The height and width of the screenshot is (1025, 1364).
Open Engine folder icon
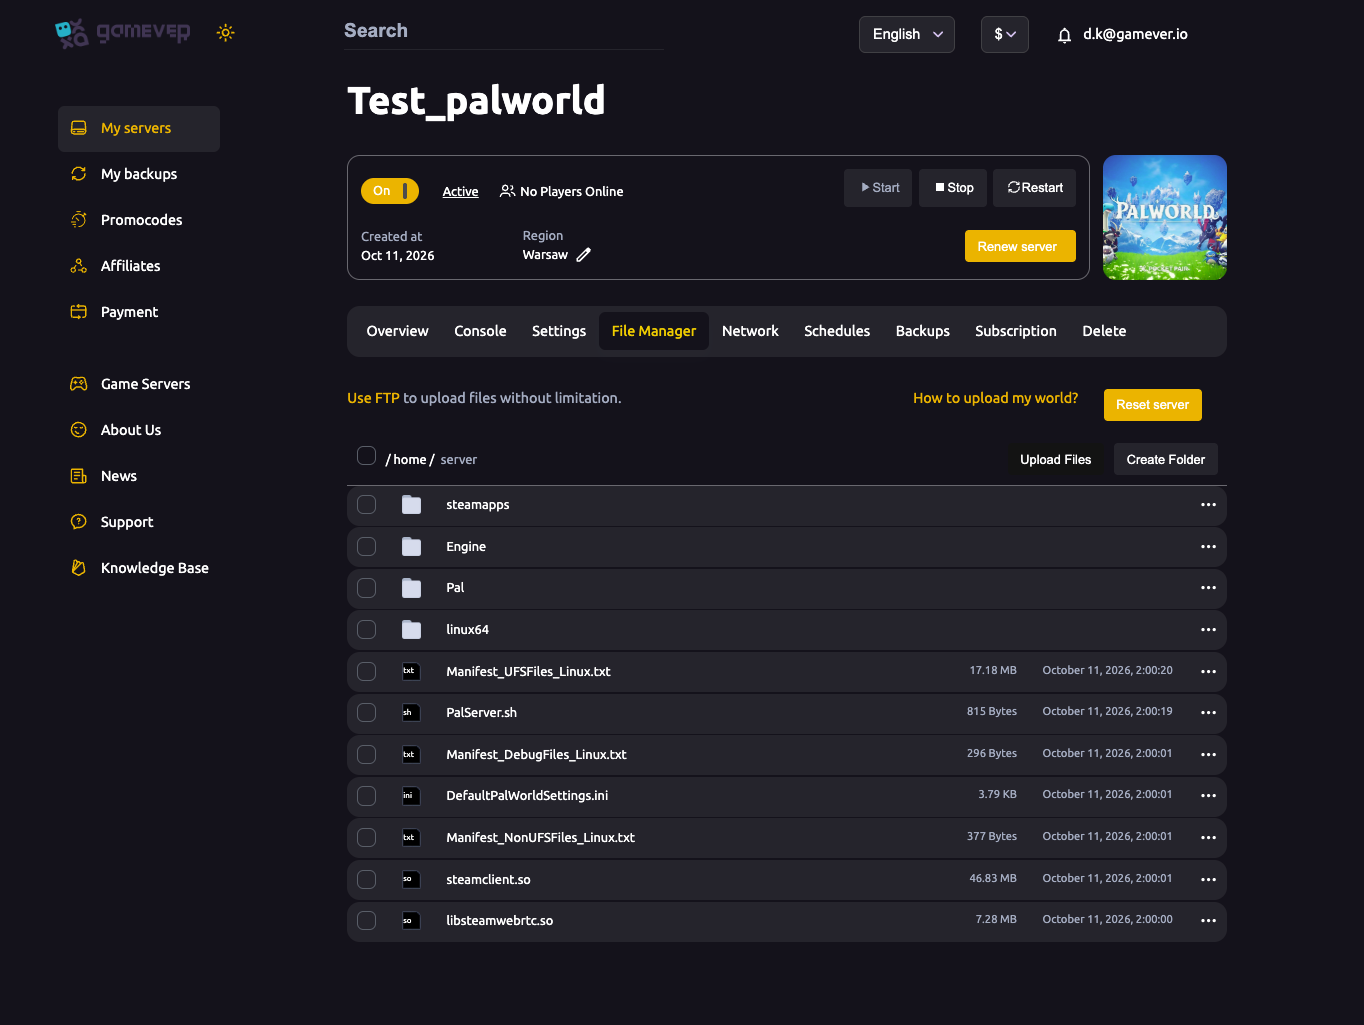click(x=411, y=547)
